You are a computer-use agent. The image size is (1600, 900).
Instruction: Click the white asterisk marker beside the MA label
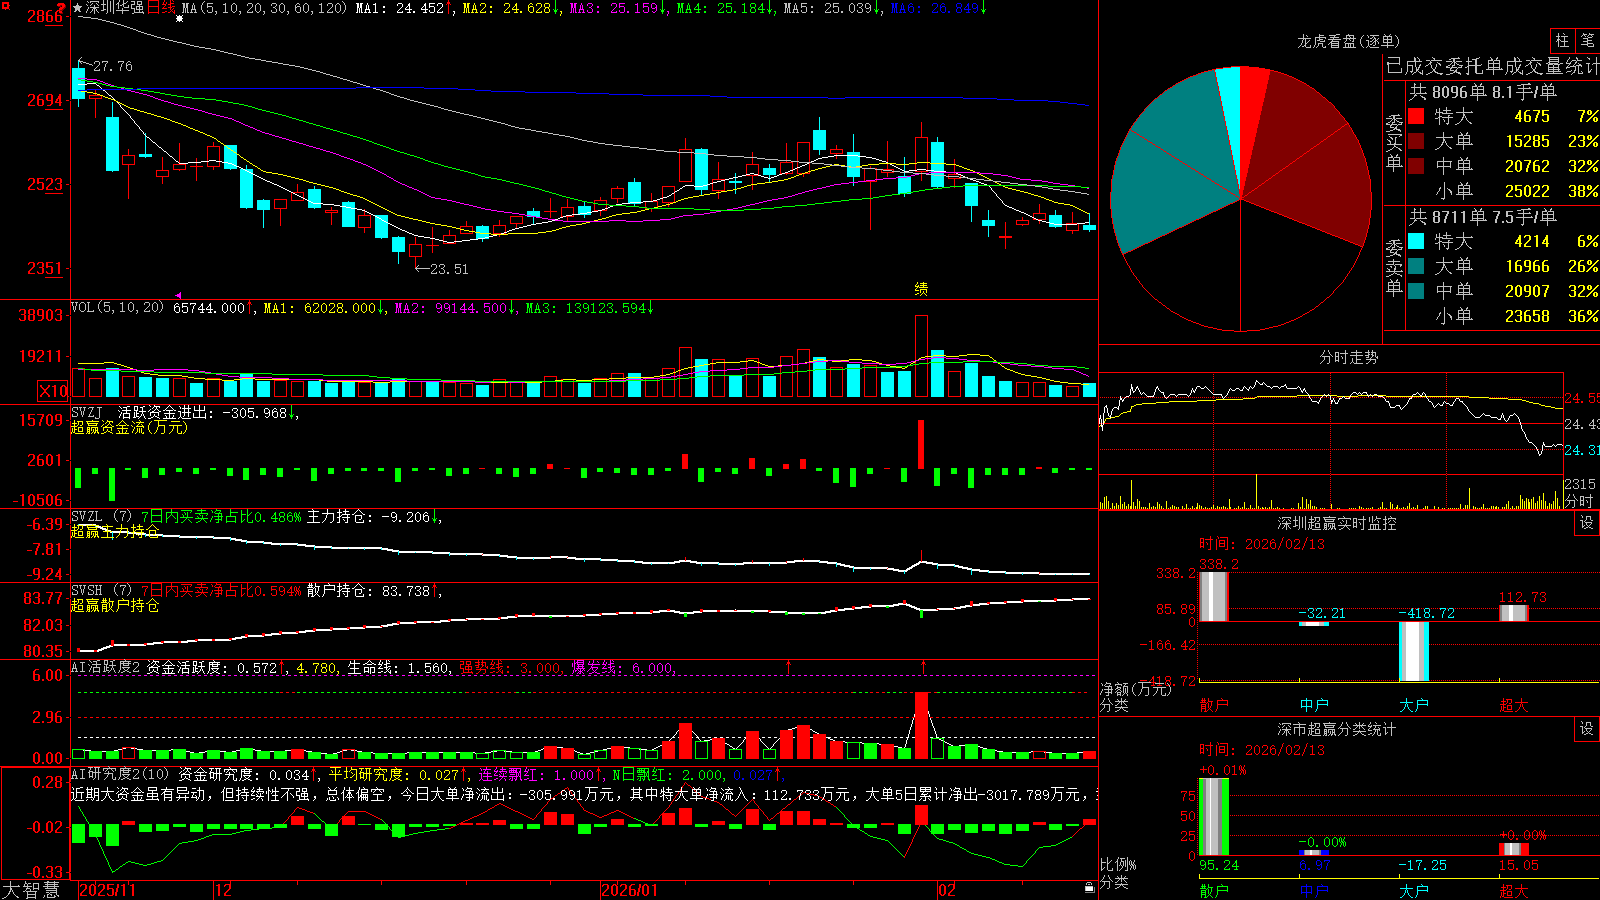(x=180, y=18)
